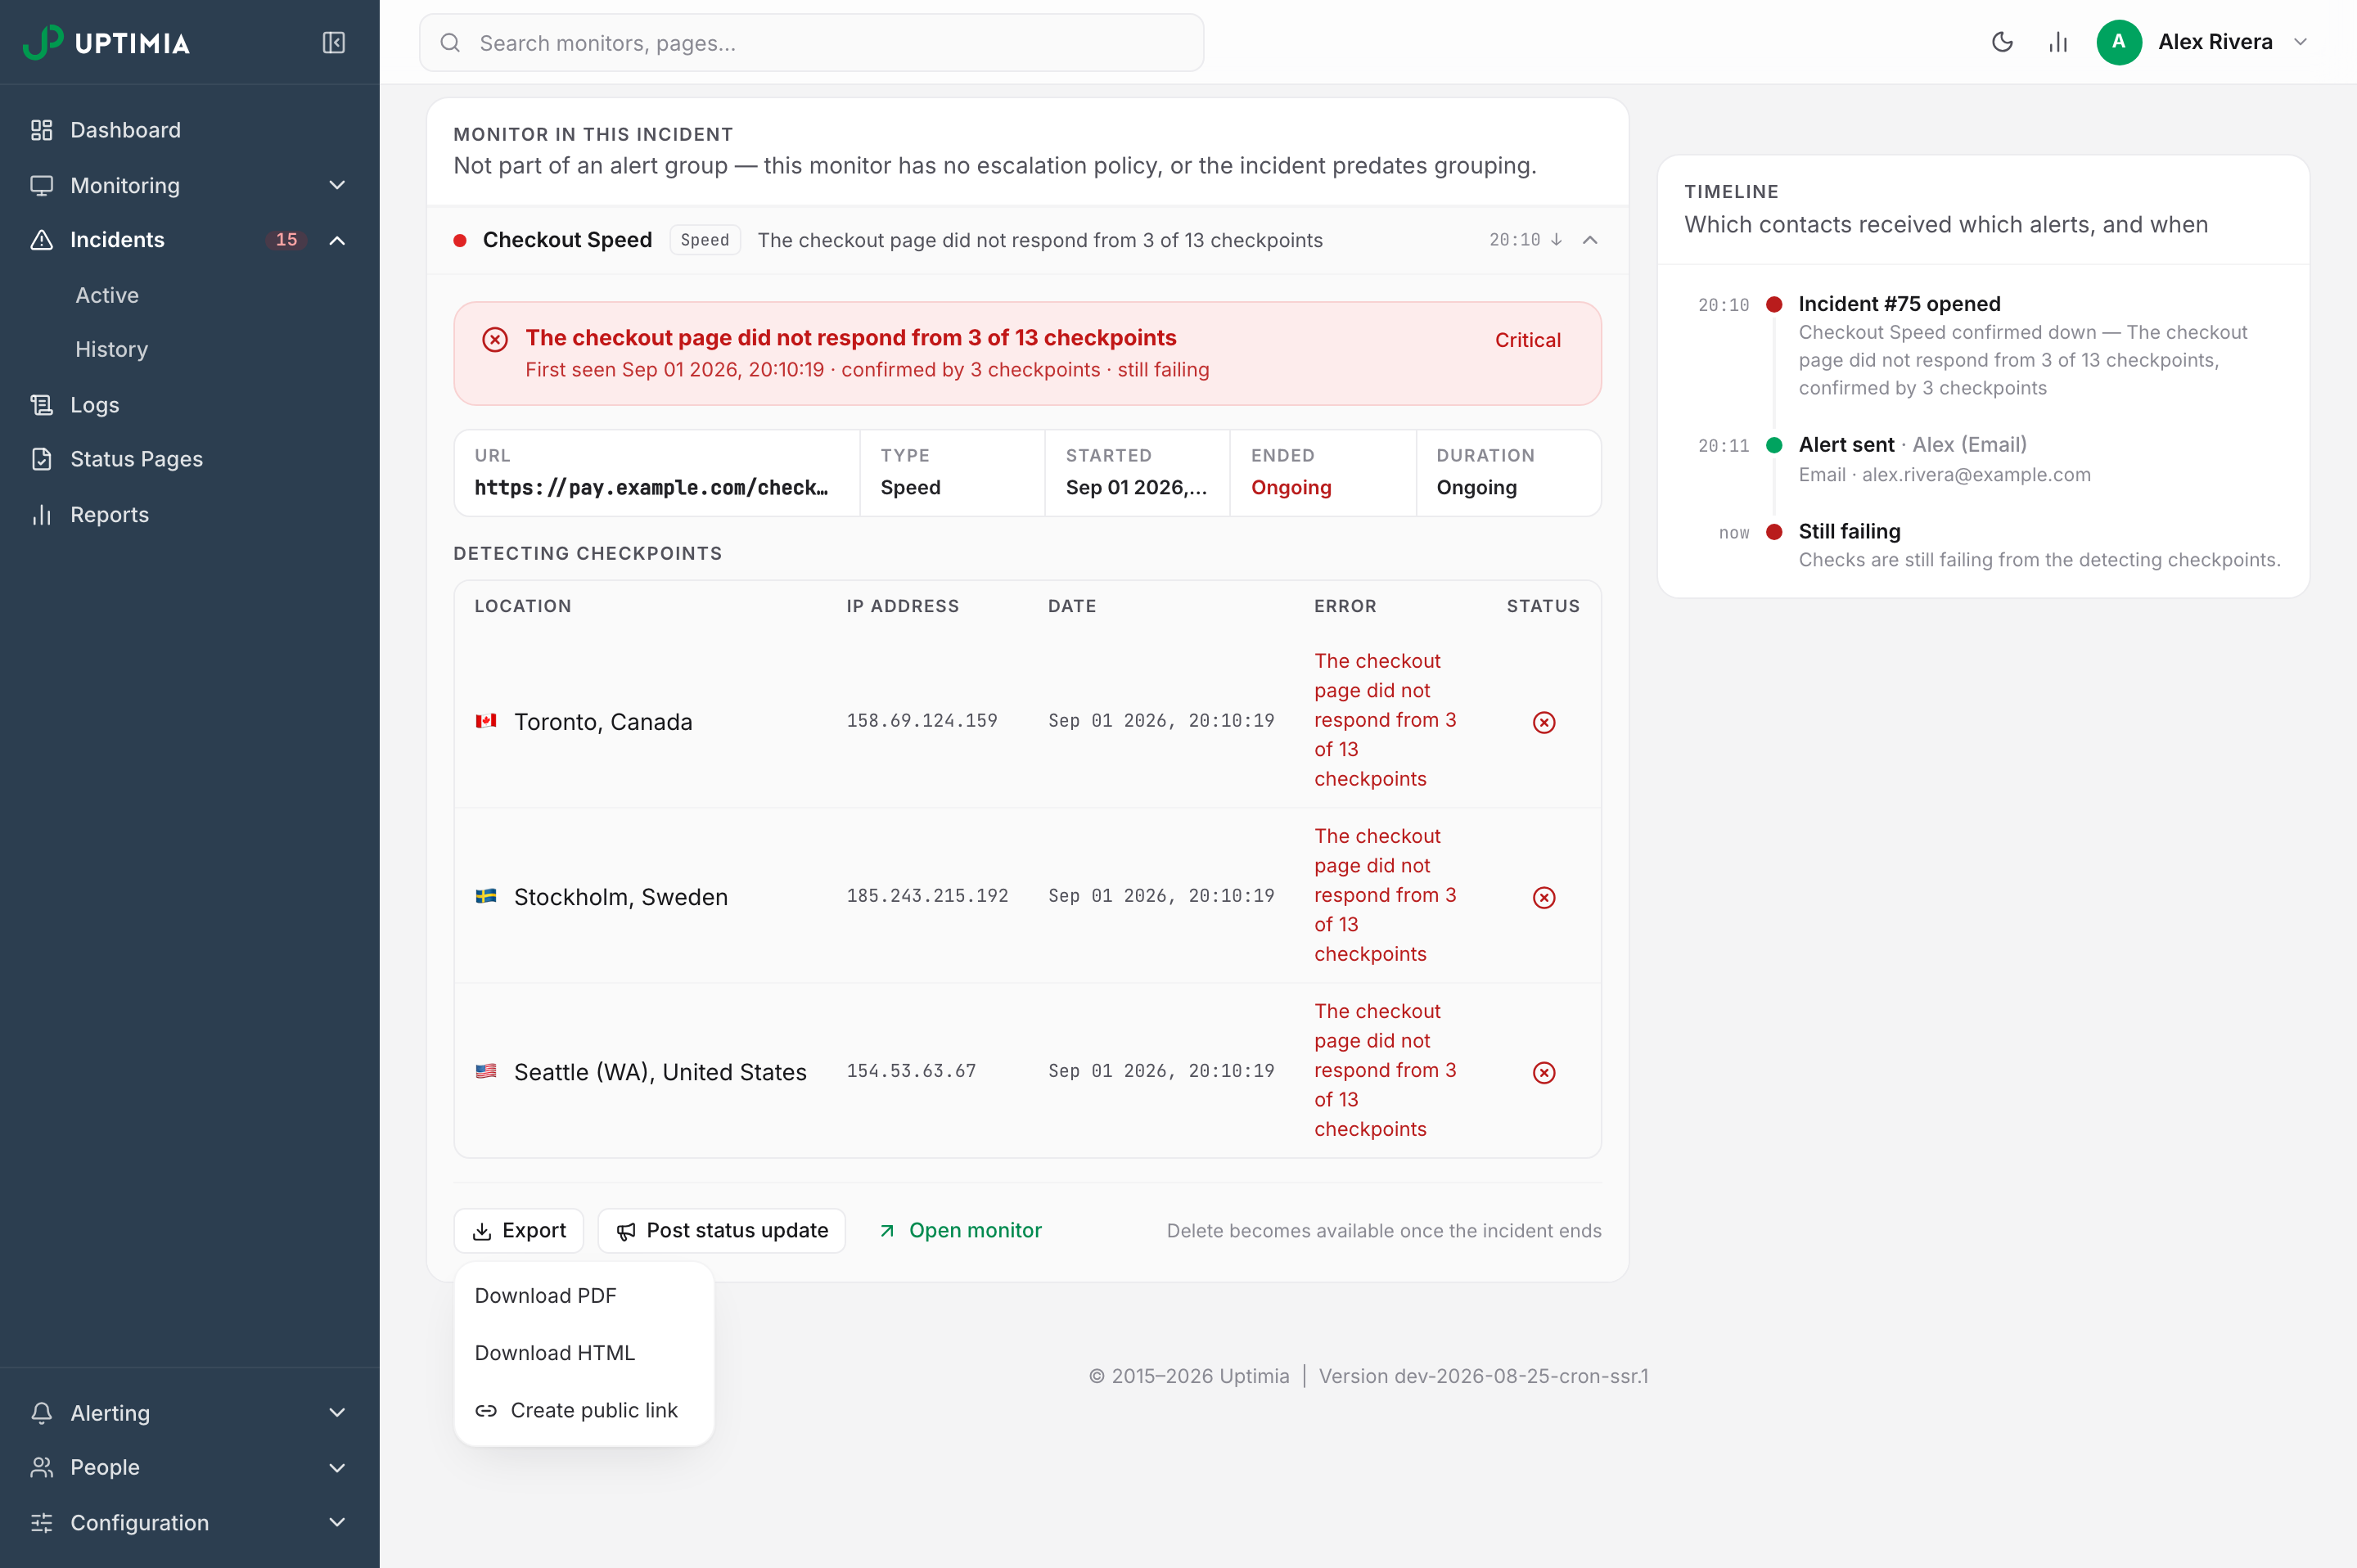Click the https://pay.example.com/check… URL
The height and width of the screenshot is (1568, 2357).
coord(651,487)
